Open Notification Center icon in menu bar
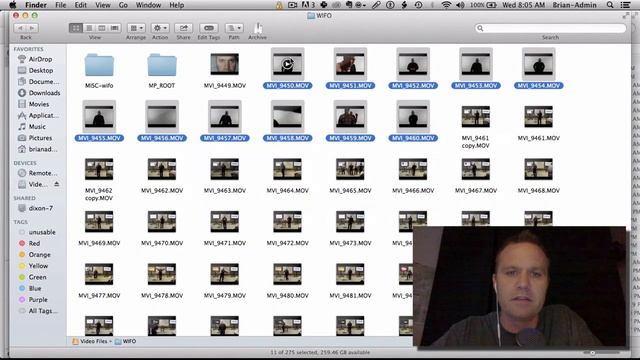Viewport: 640px width, 360px height. (625, 5)
